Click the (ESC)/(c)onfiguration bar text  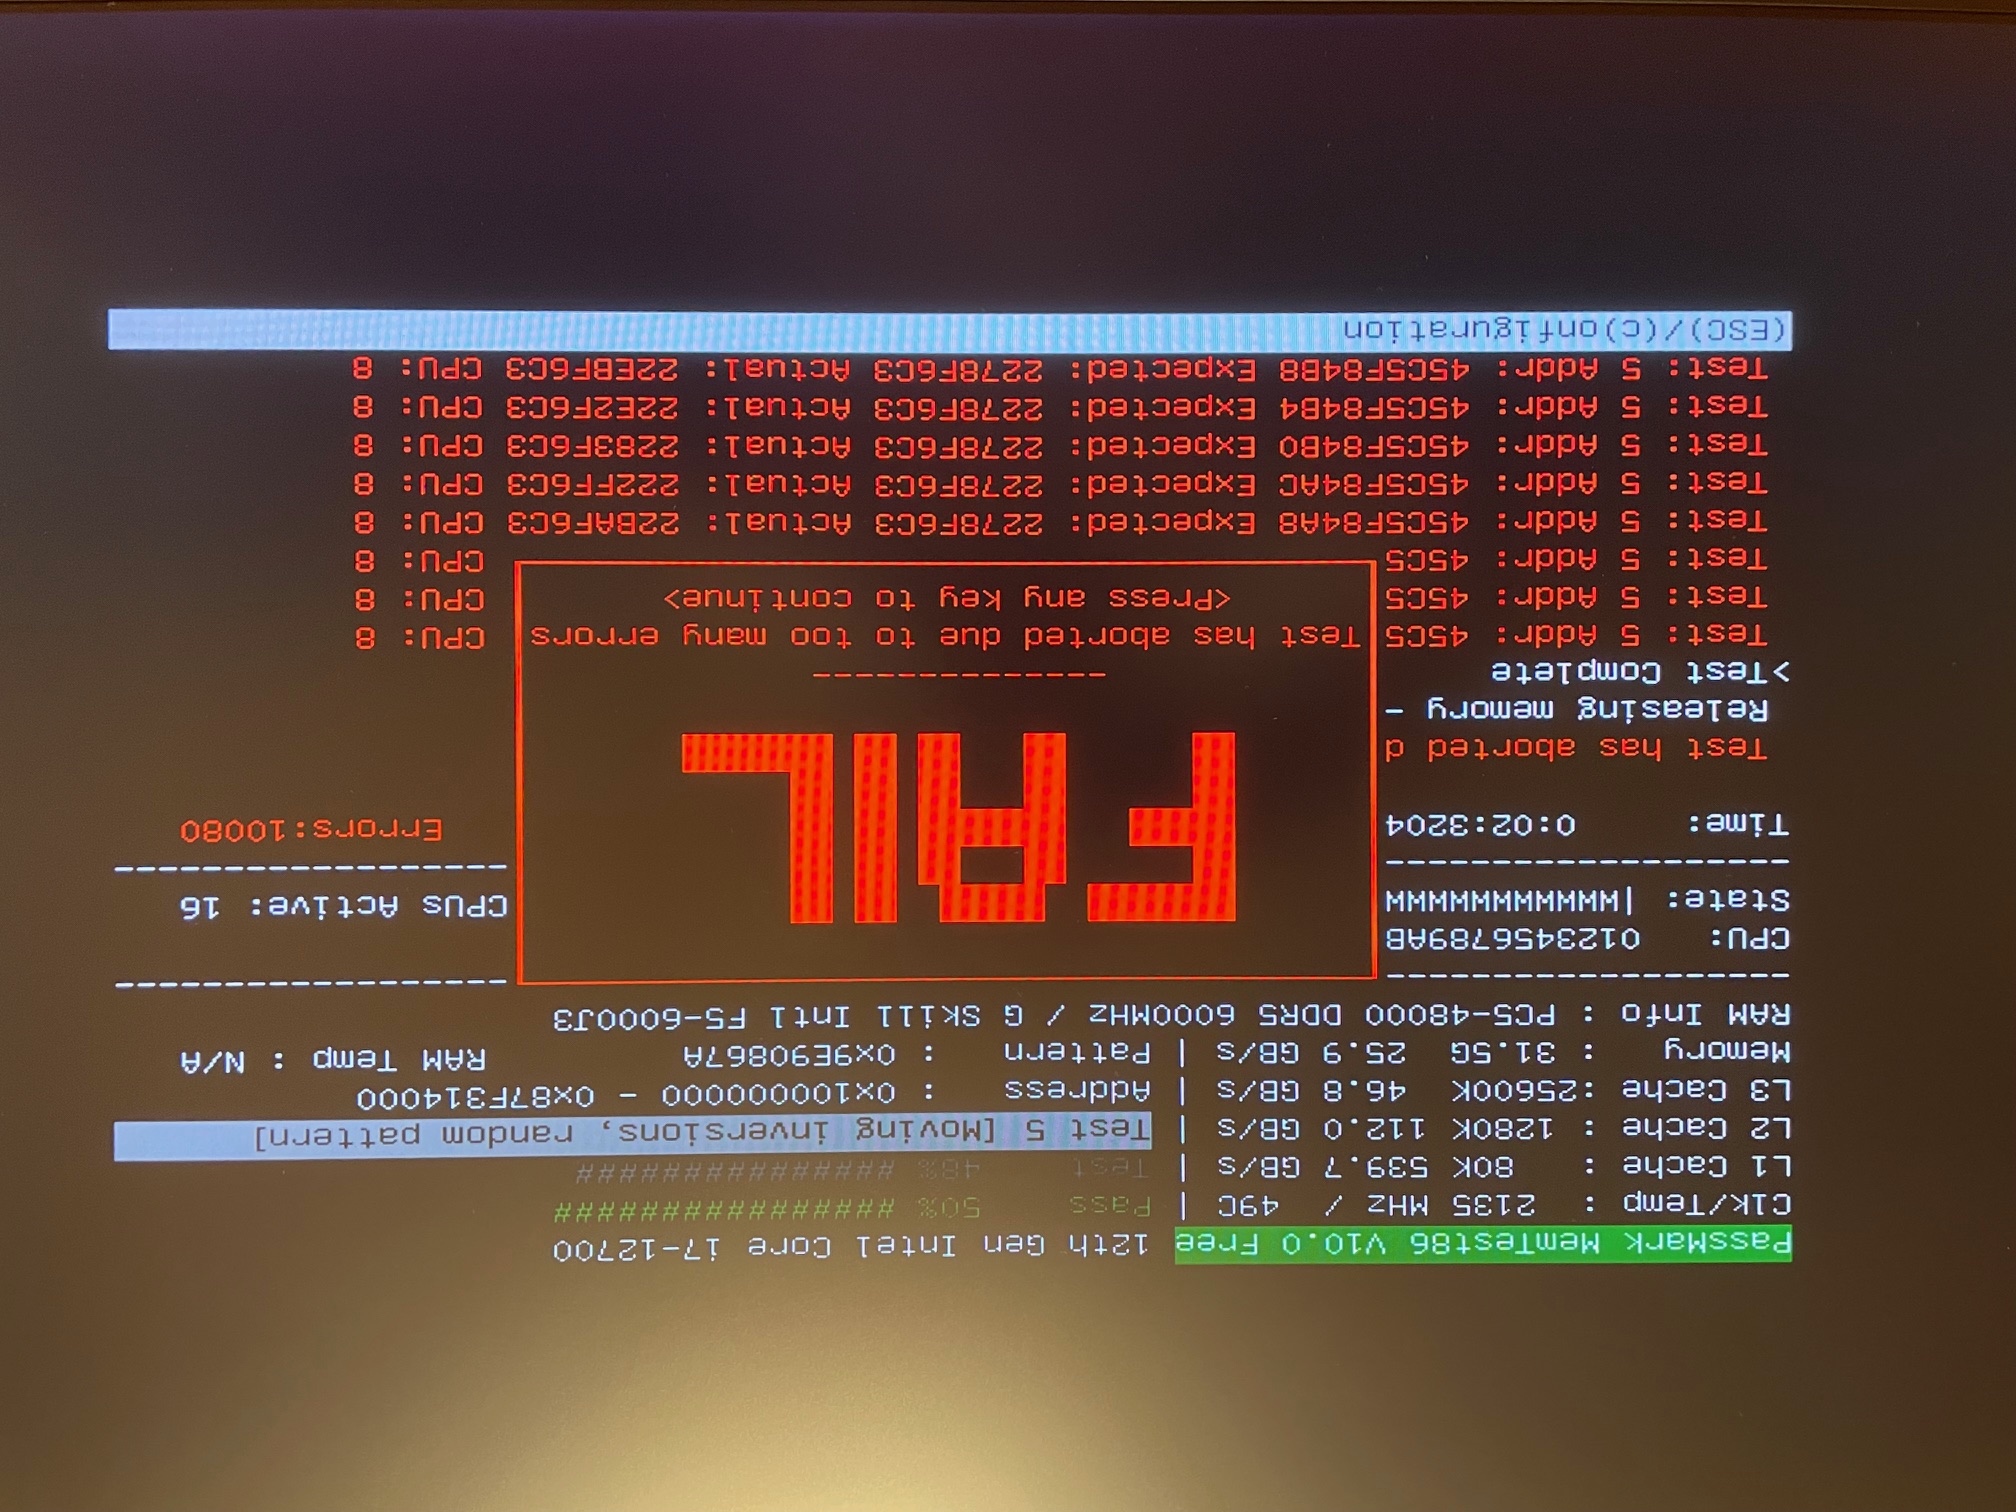pyautogui.click(x=1563, y=329)
